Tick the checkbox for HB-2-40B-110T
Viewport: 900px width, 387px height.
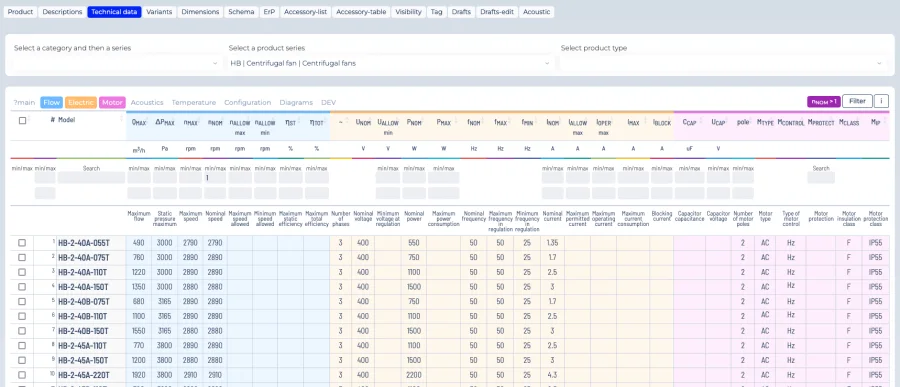pyautogui.click(x=22, y=316)
